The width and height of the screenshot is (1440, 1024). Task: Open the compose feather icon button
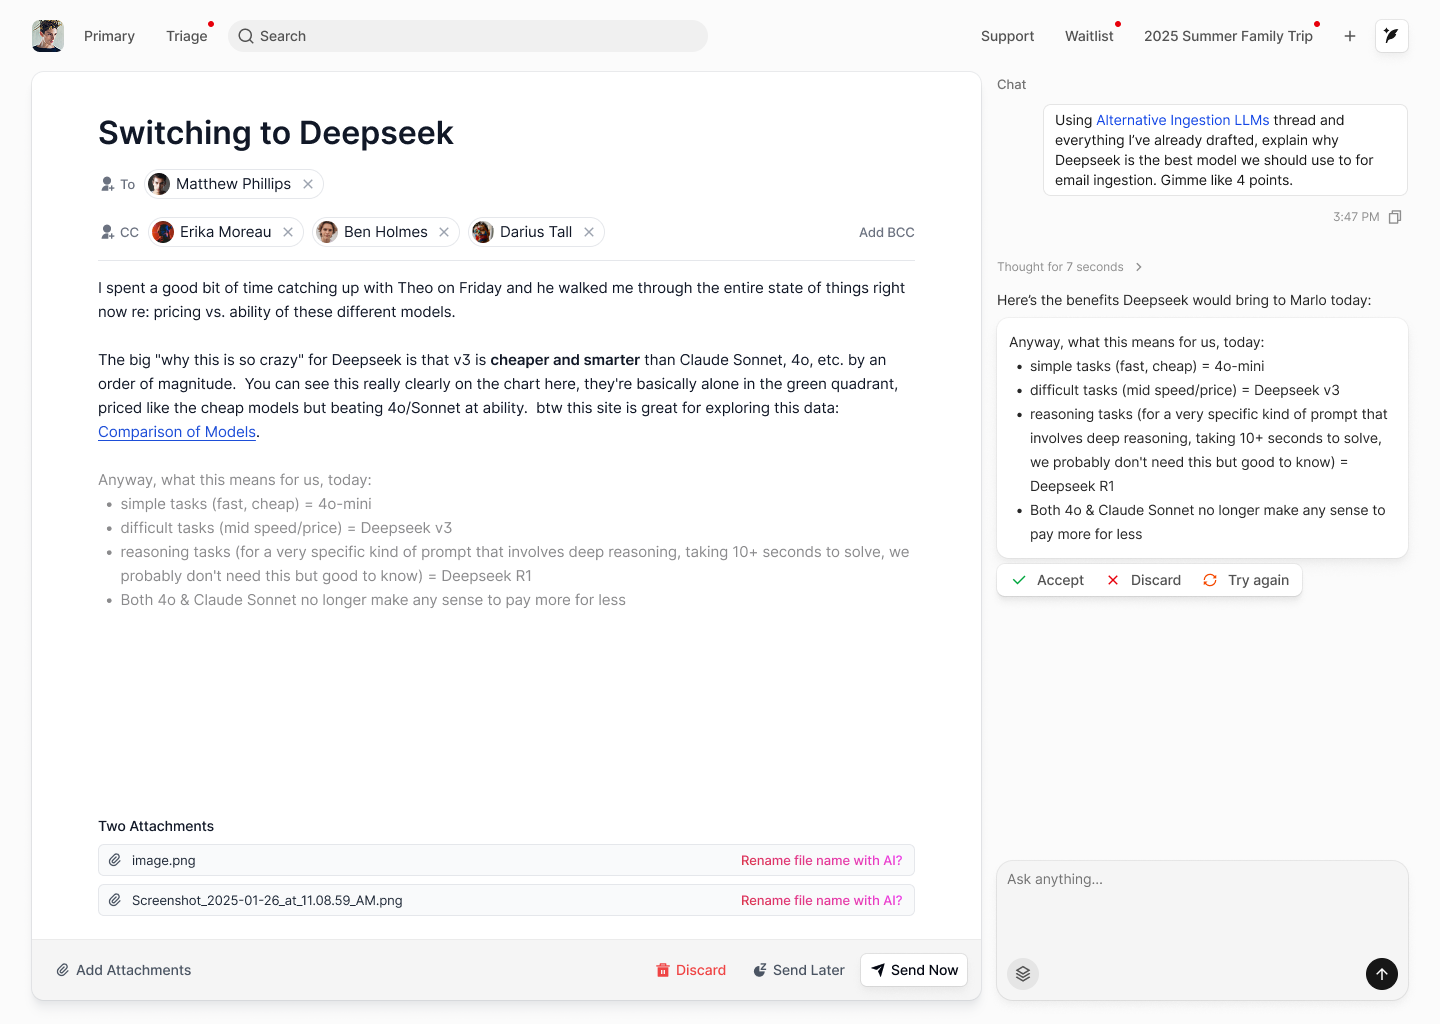tap(1392, 36)
